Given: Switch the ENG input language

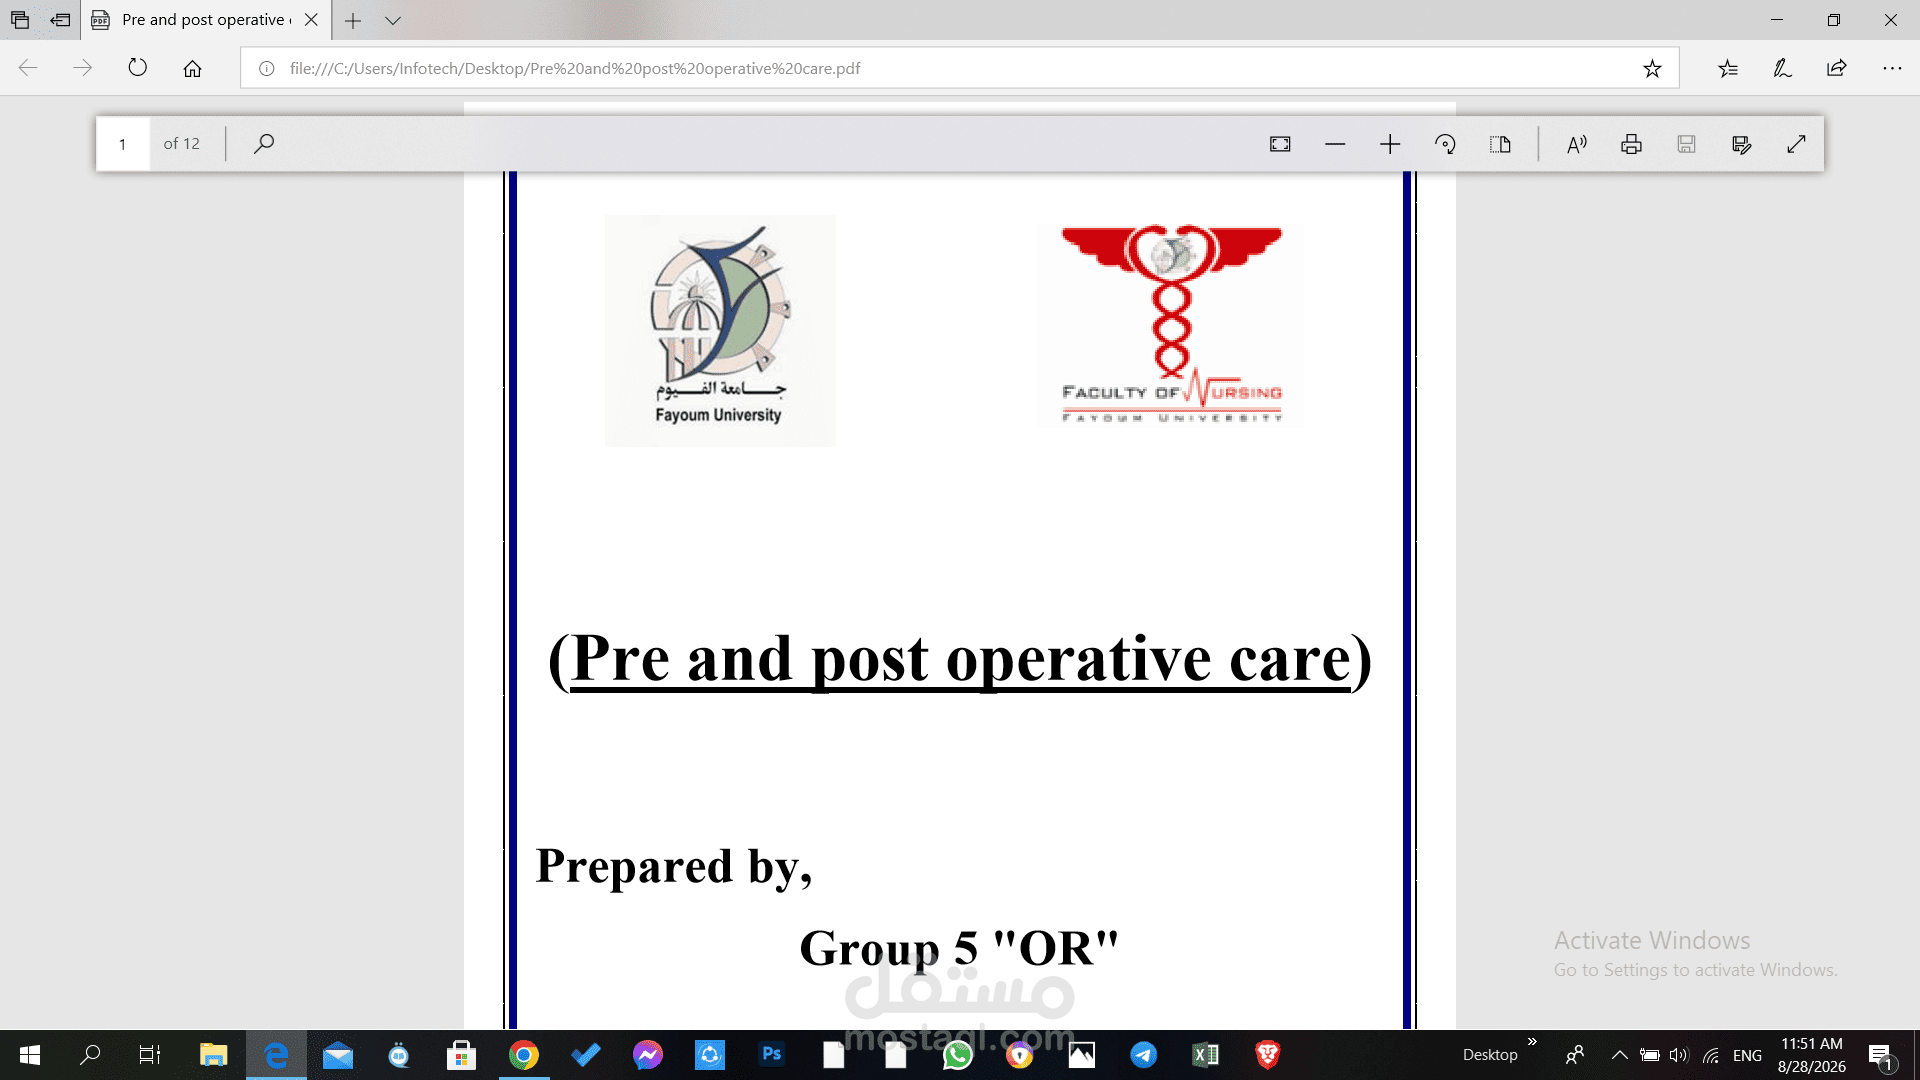Looking at the screenshot, I should coord(1747,1055).
